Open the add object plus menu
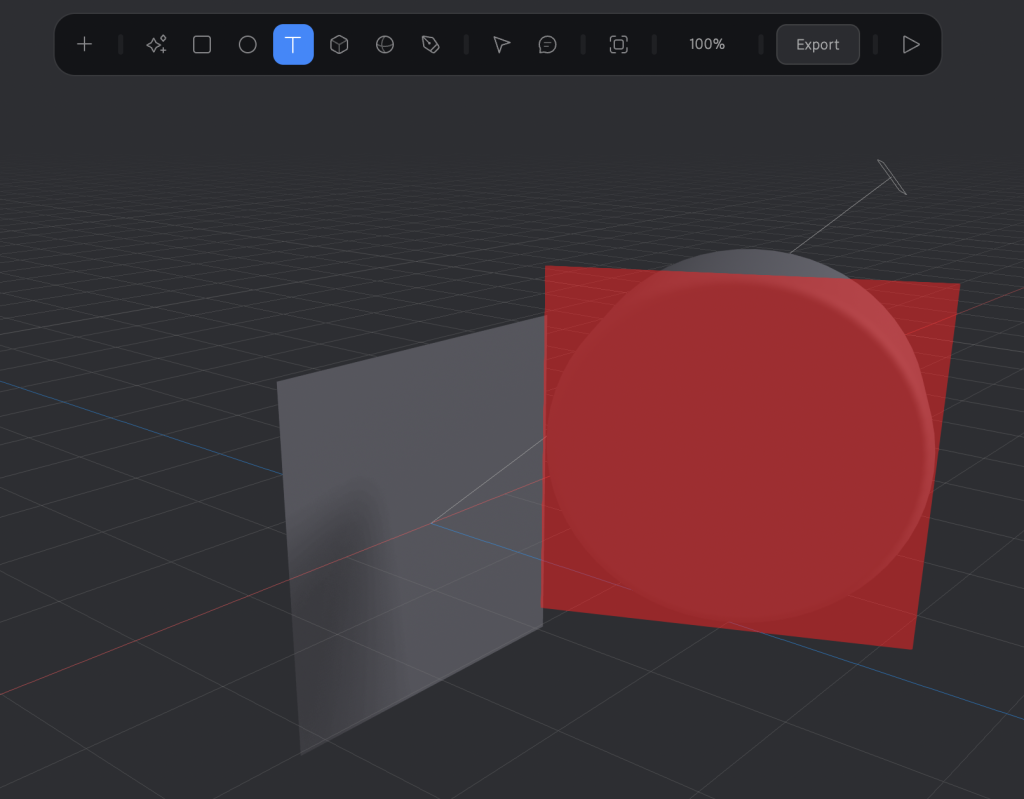 (84, 44)
